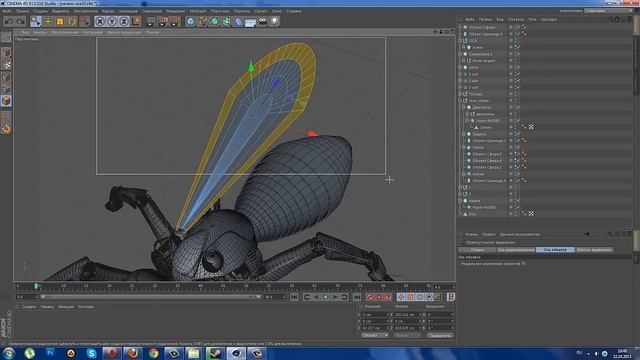The height and width of the screenshot is (360, 640).
Task: Switch to Ось объекта tab
Action: click(555, 249)
